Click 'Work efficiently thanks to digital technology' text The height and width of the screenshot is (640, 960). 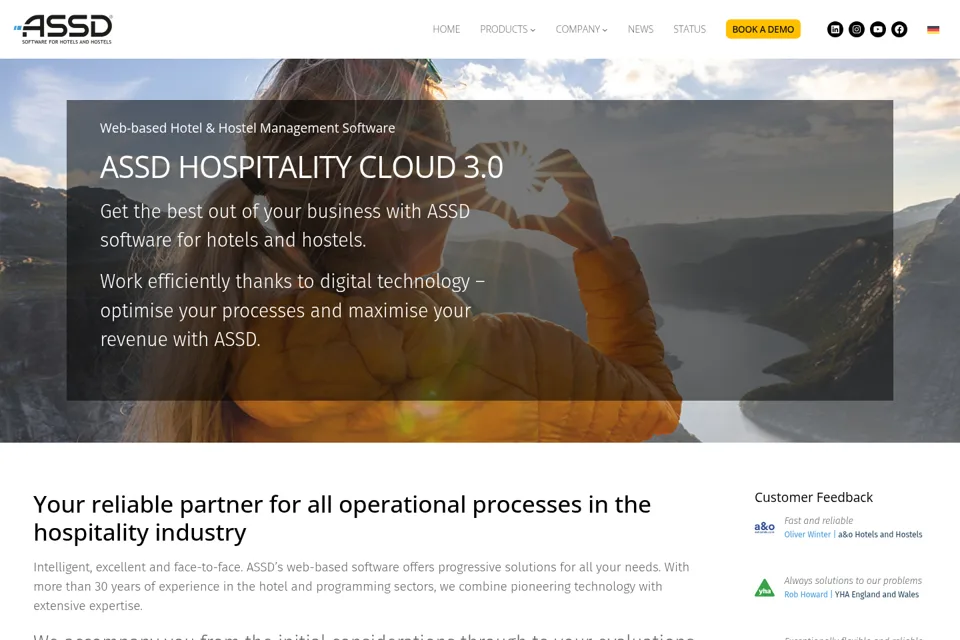click(292, 311)
